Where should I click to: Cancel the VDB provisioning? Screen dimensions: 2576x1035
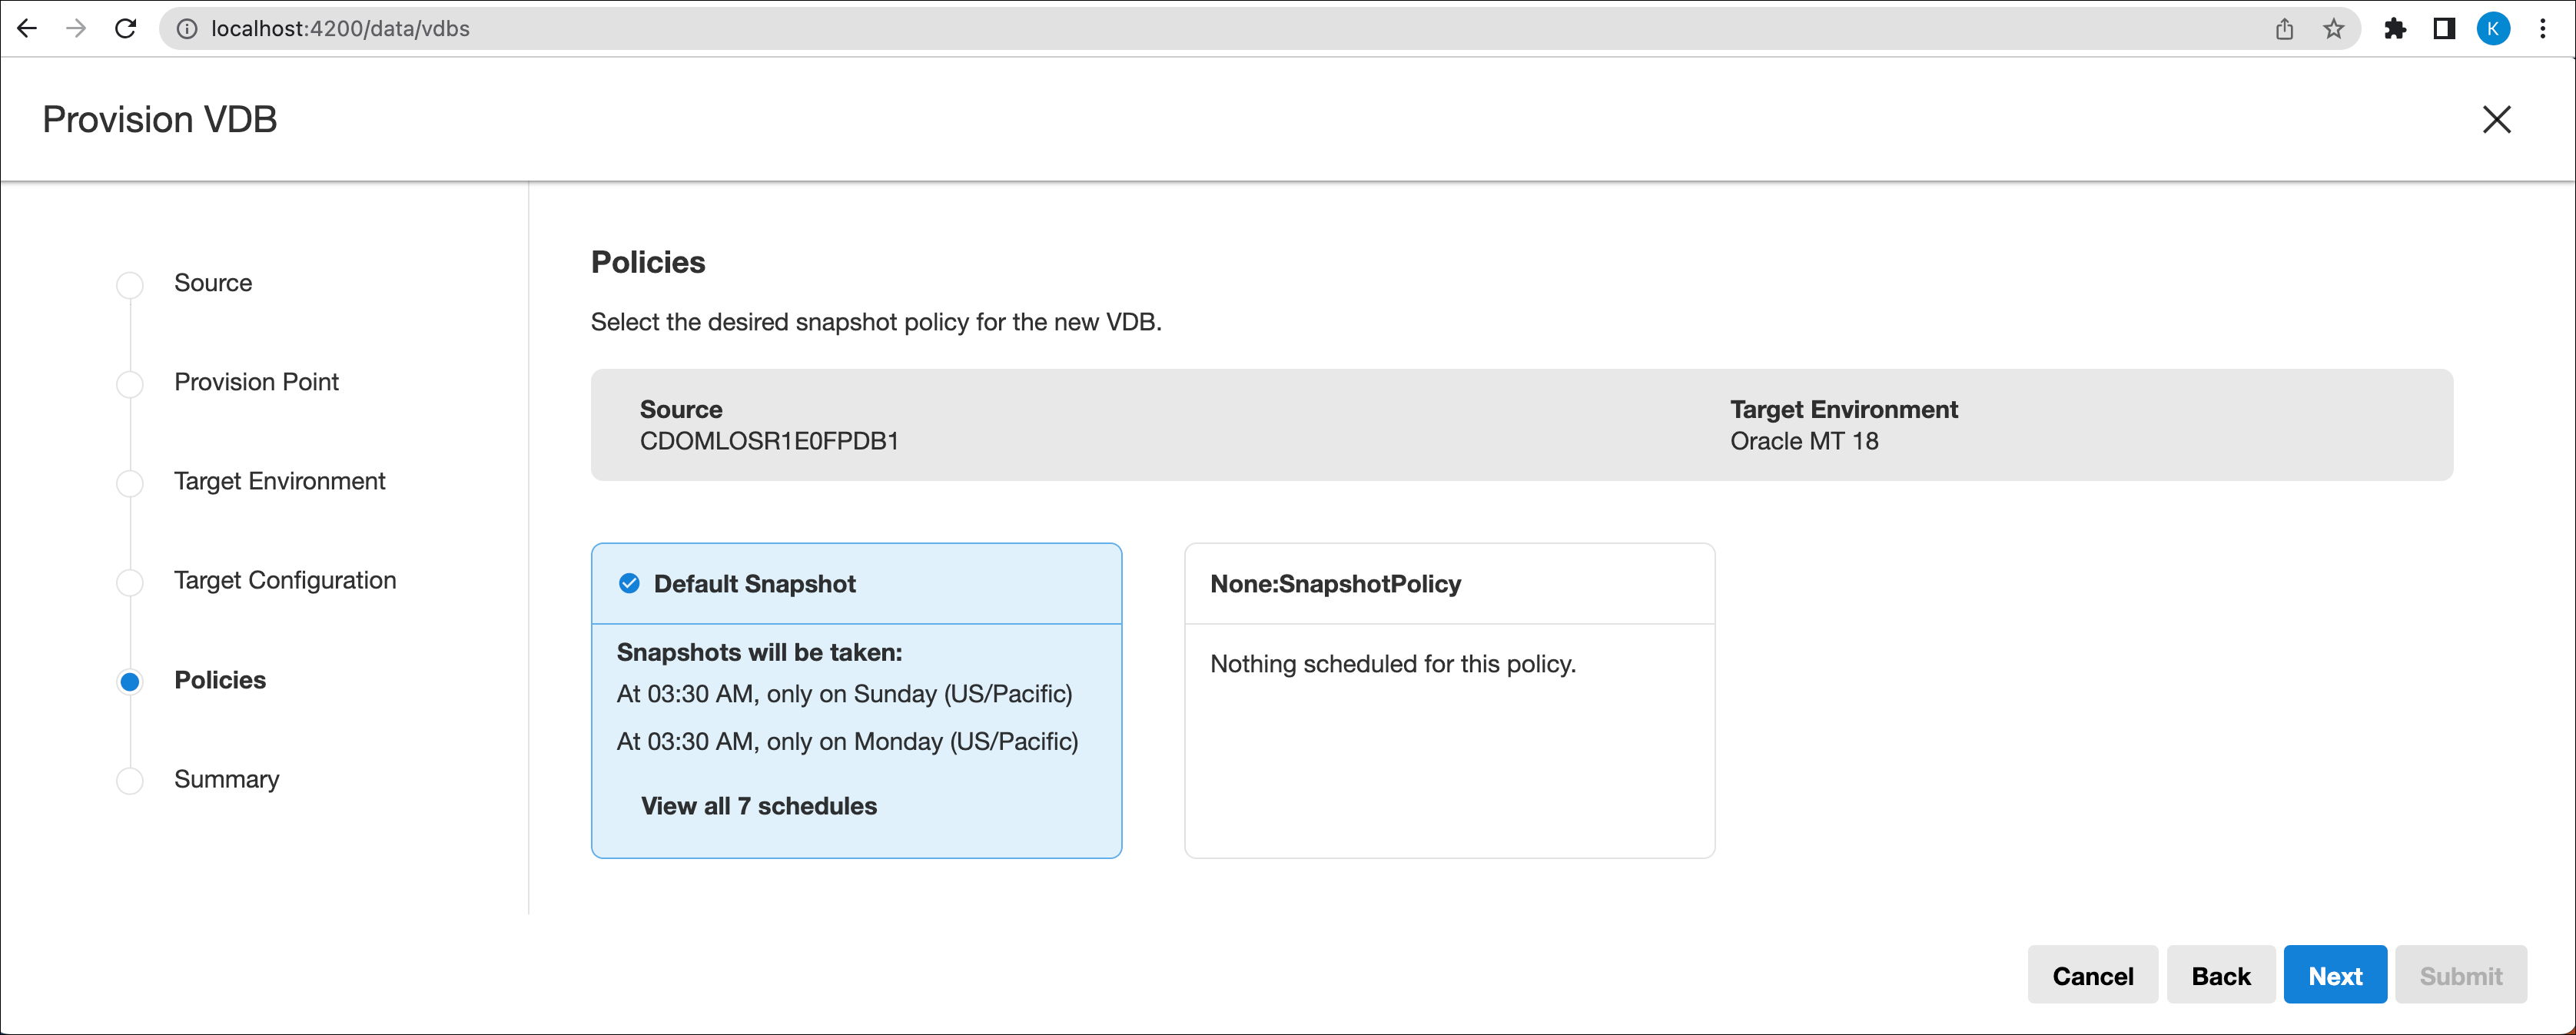2093,975
